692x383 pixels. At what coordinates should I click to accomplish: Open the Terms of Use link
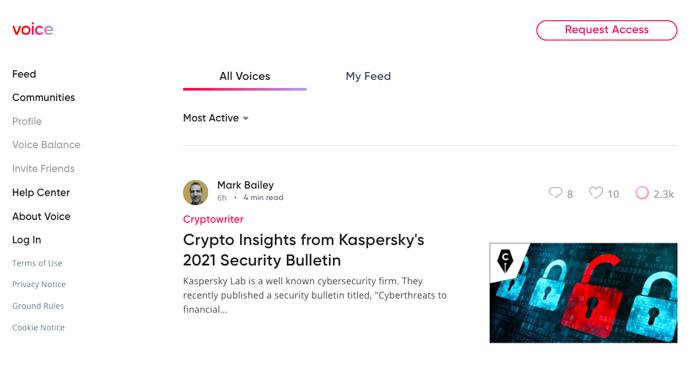37,263
